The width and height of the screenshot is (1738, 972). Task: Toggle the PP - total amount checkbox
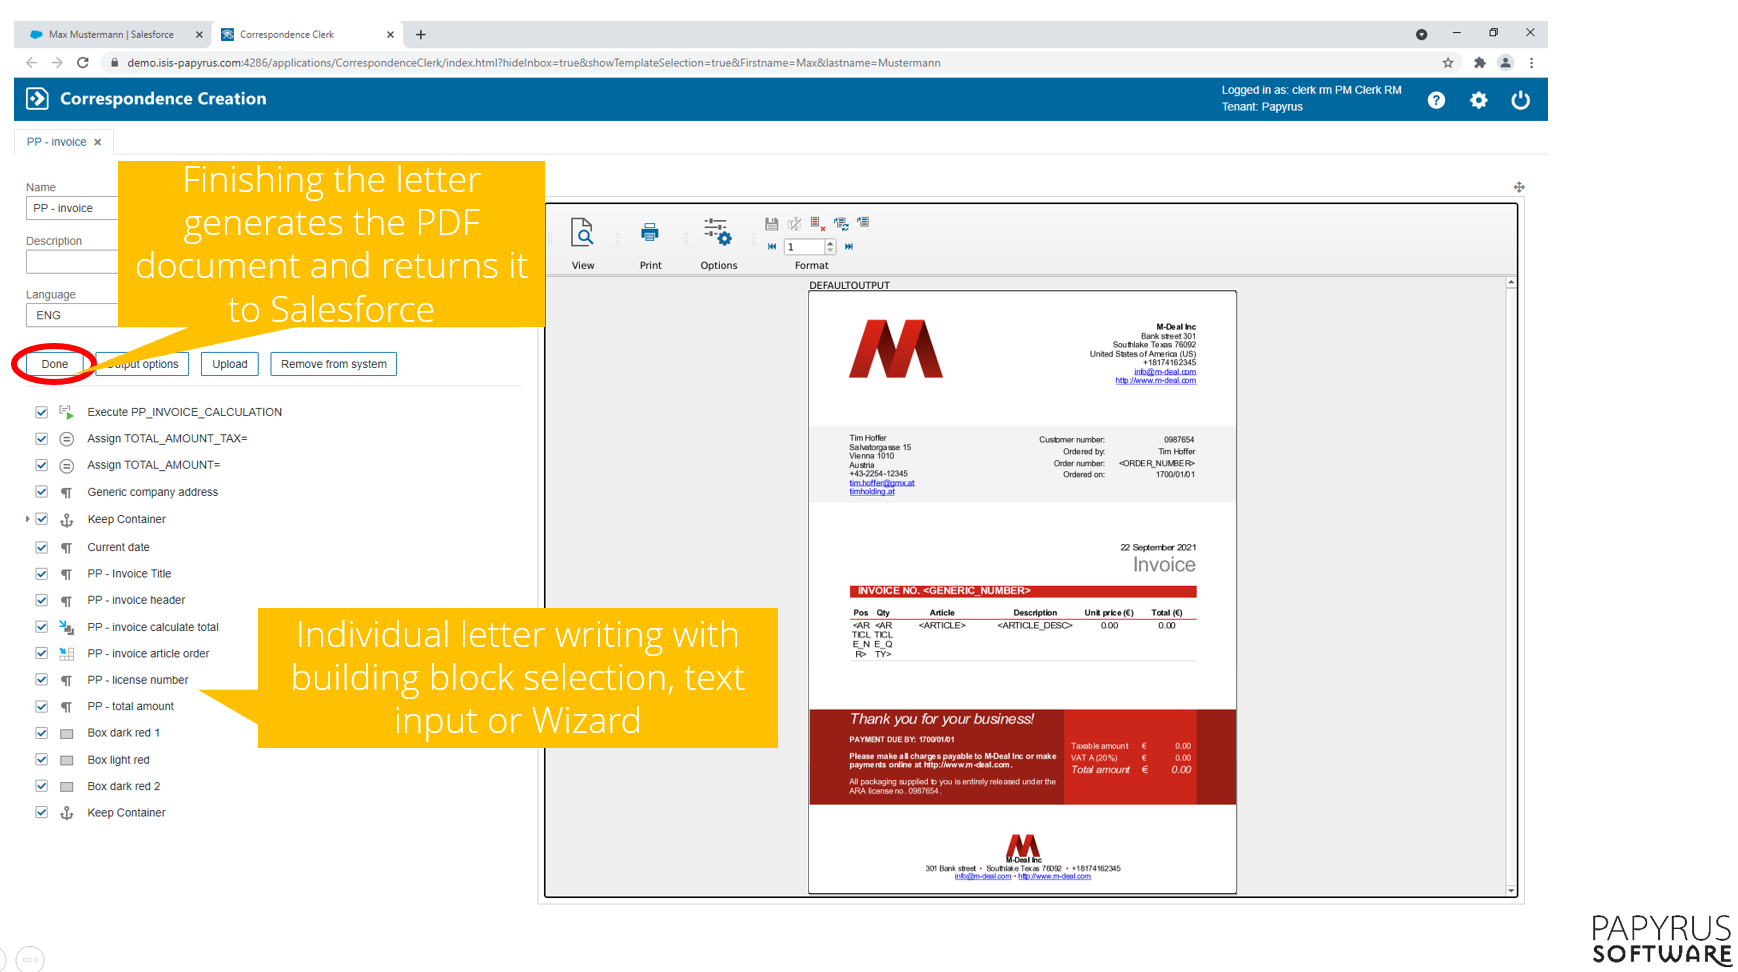pos(41,706)
